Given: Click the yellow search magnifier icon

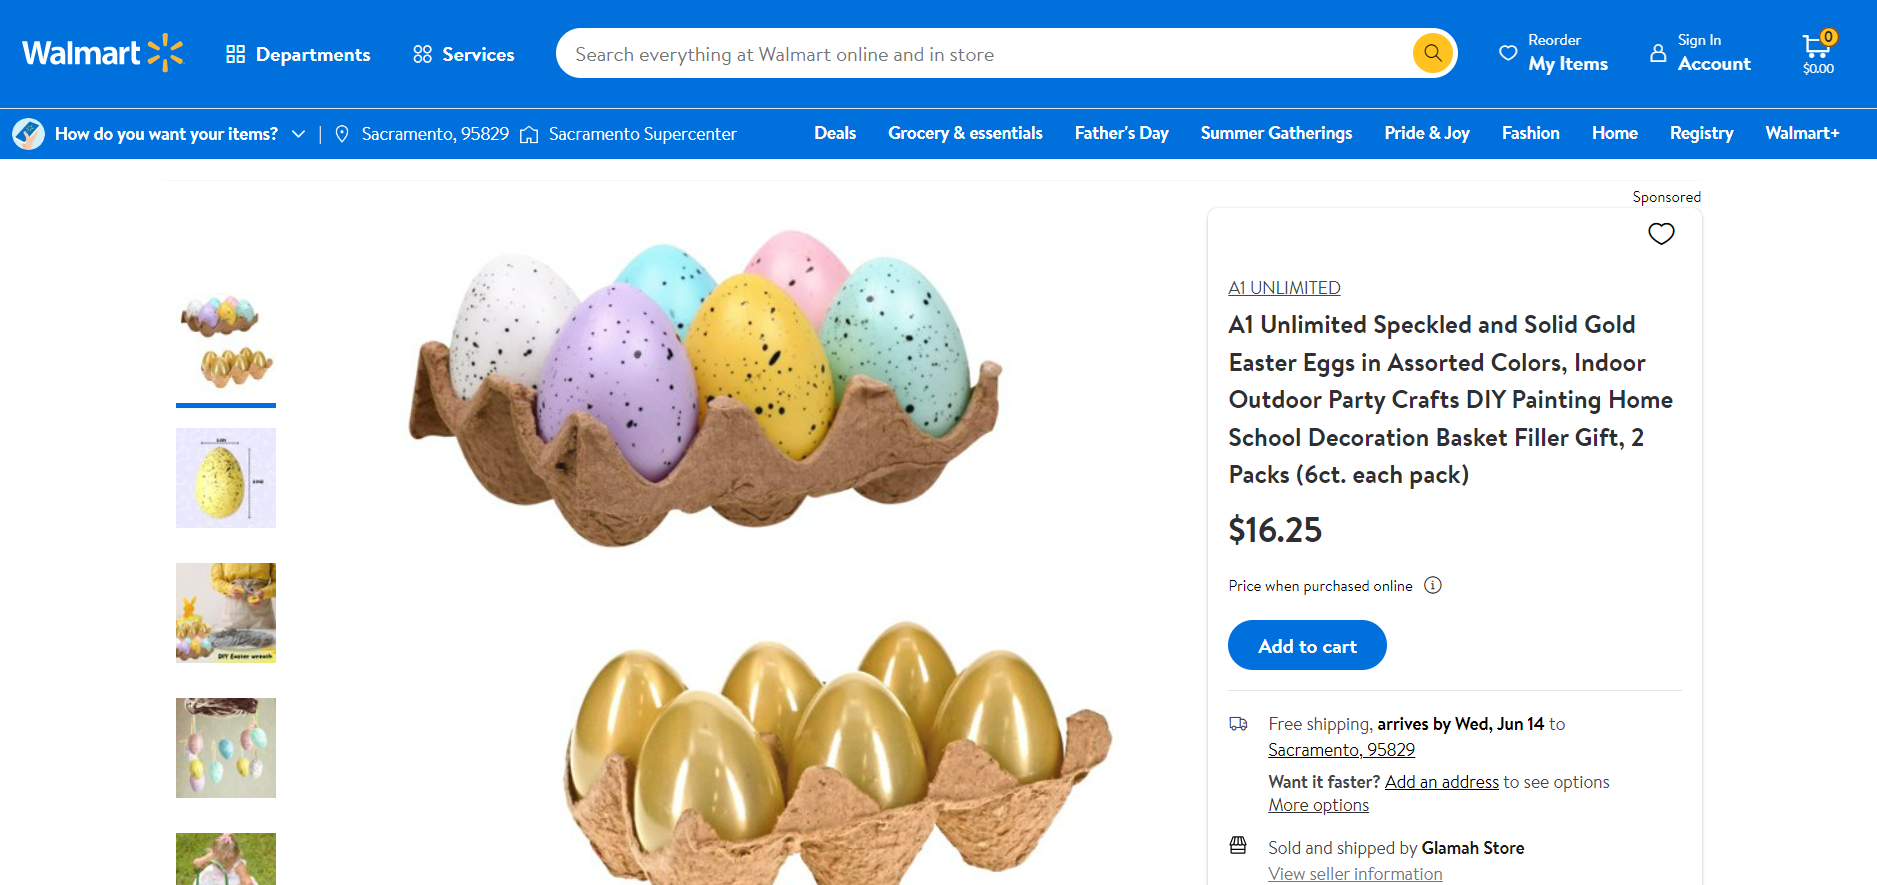Looking at the screenshot, I should tap(1432, 53).
